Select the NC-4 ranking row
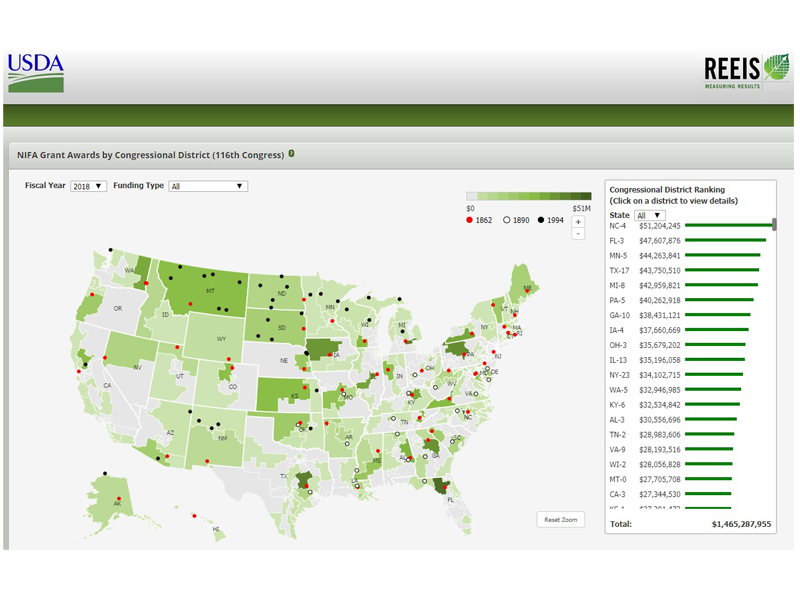800x600 pixels. [690, 226]
